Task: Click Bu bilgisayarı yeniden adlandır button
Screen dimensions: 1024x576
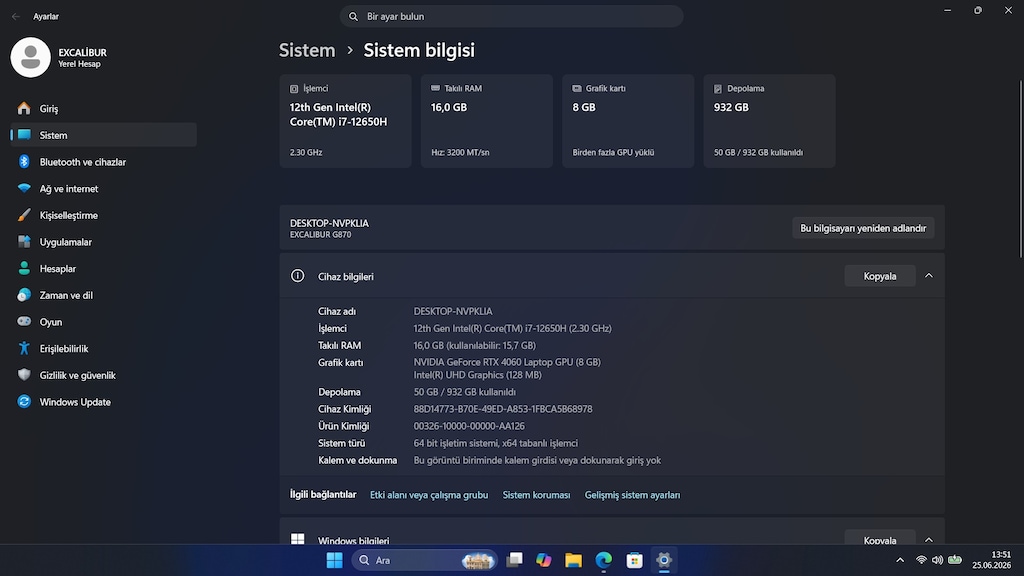Action: [x=863, y=228]
